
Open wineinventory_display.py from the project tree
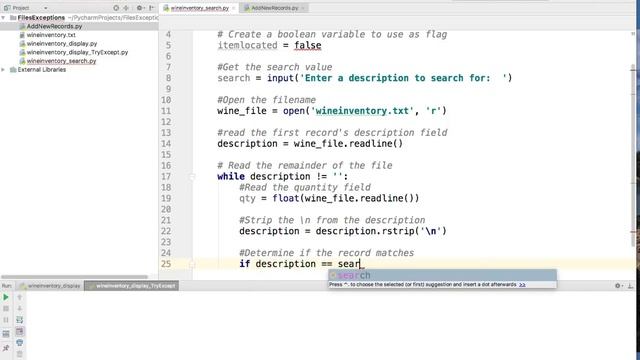point(62,44)
